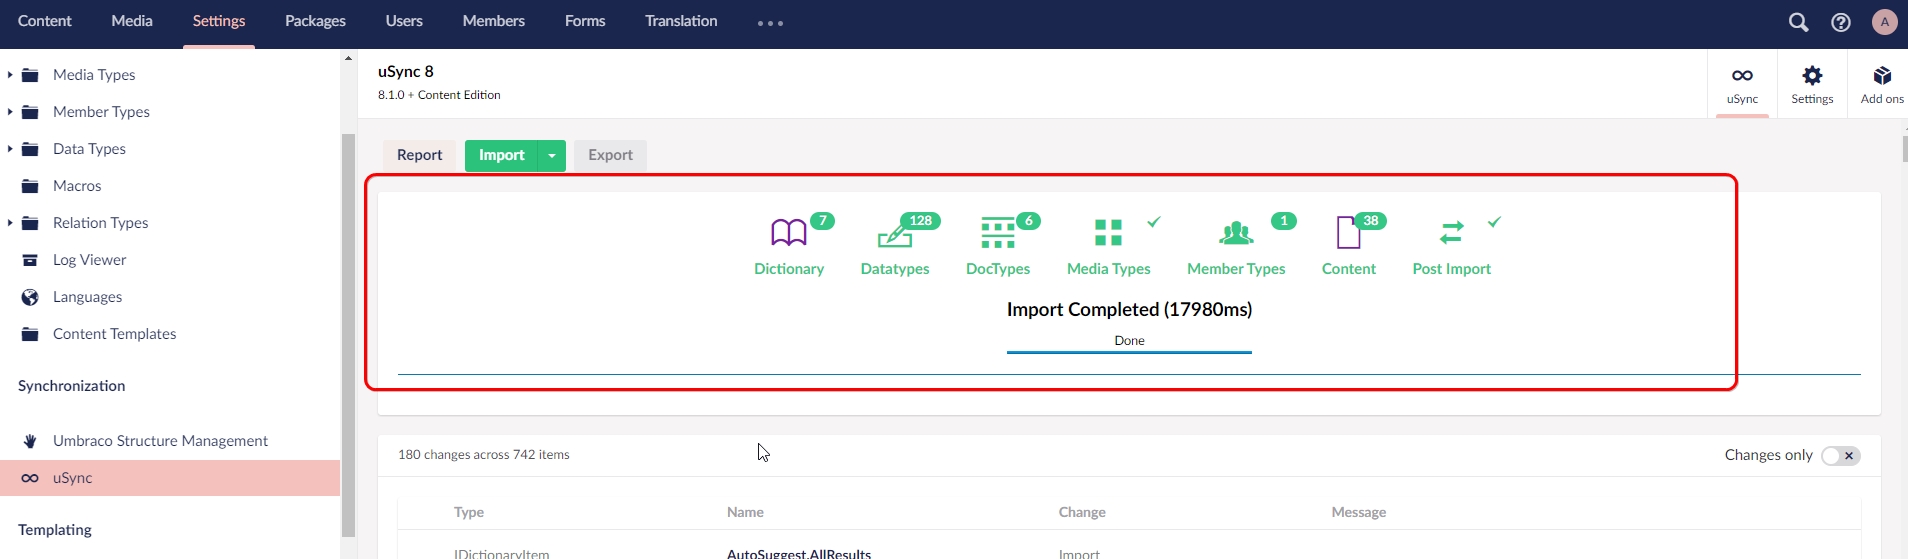Click the Message column header

point(1358,512)
